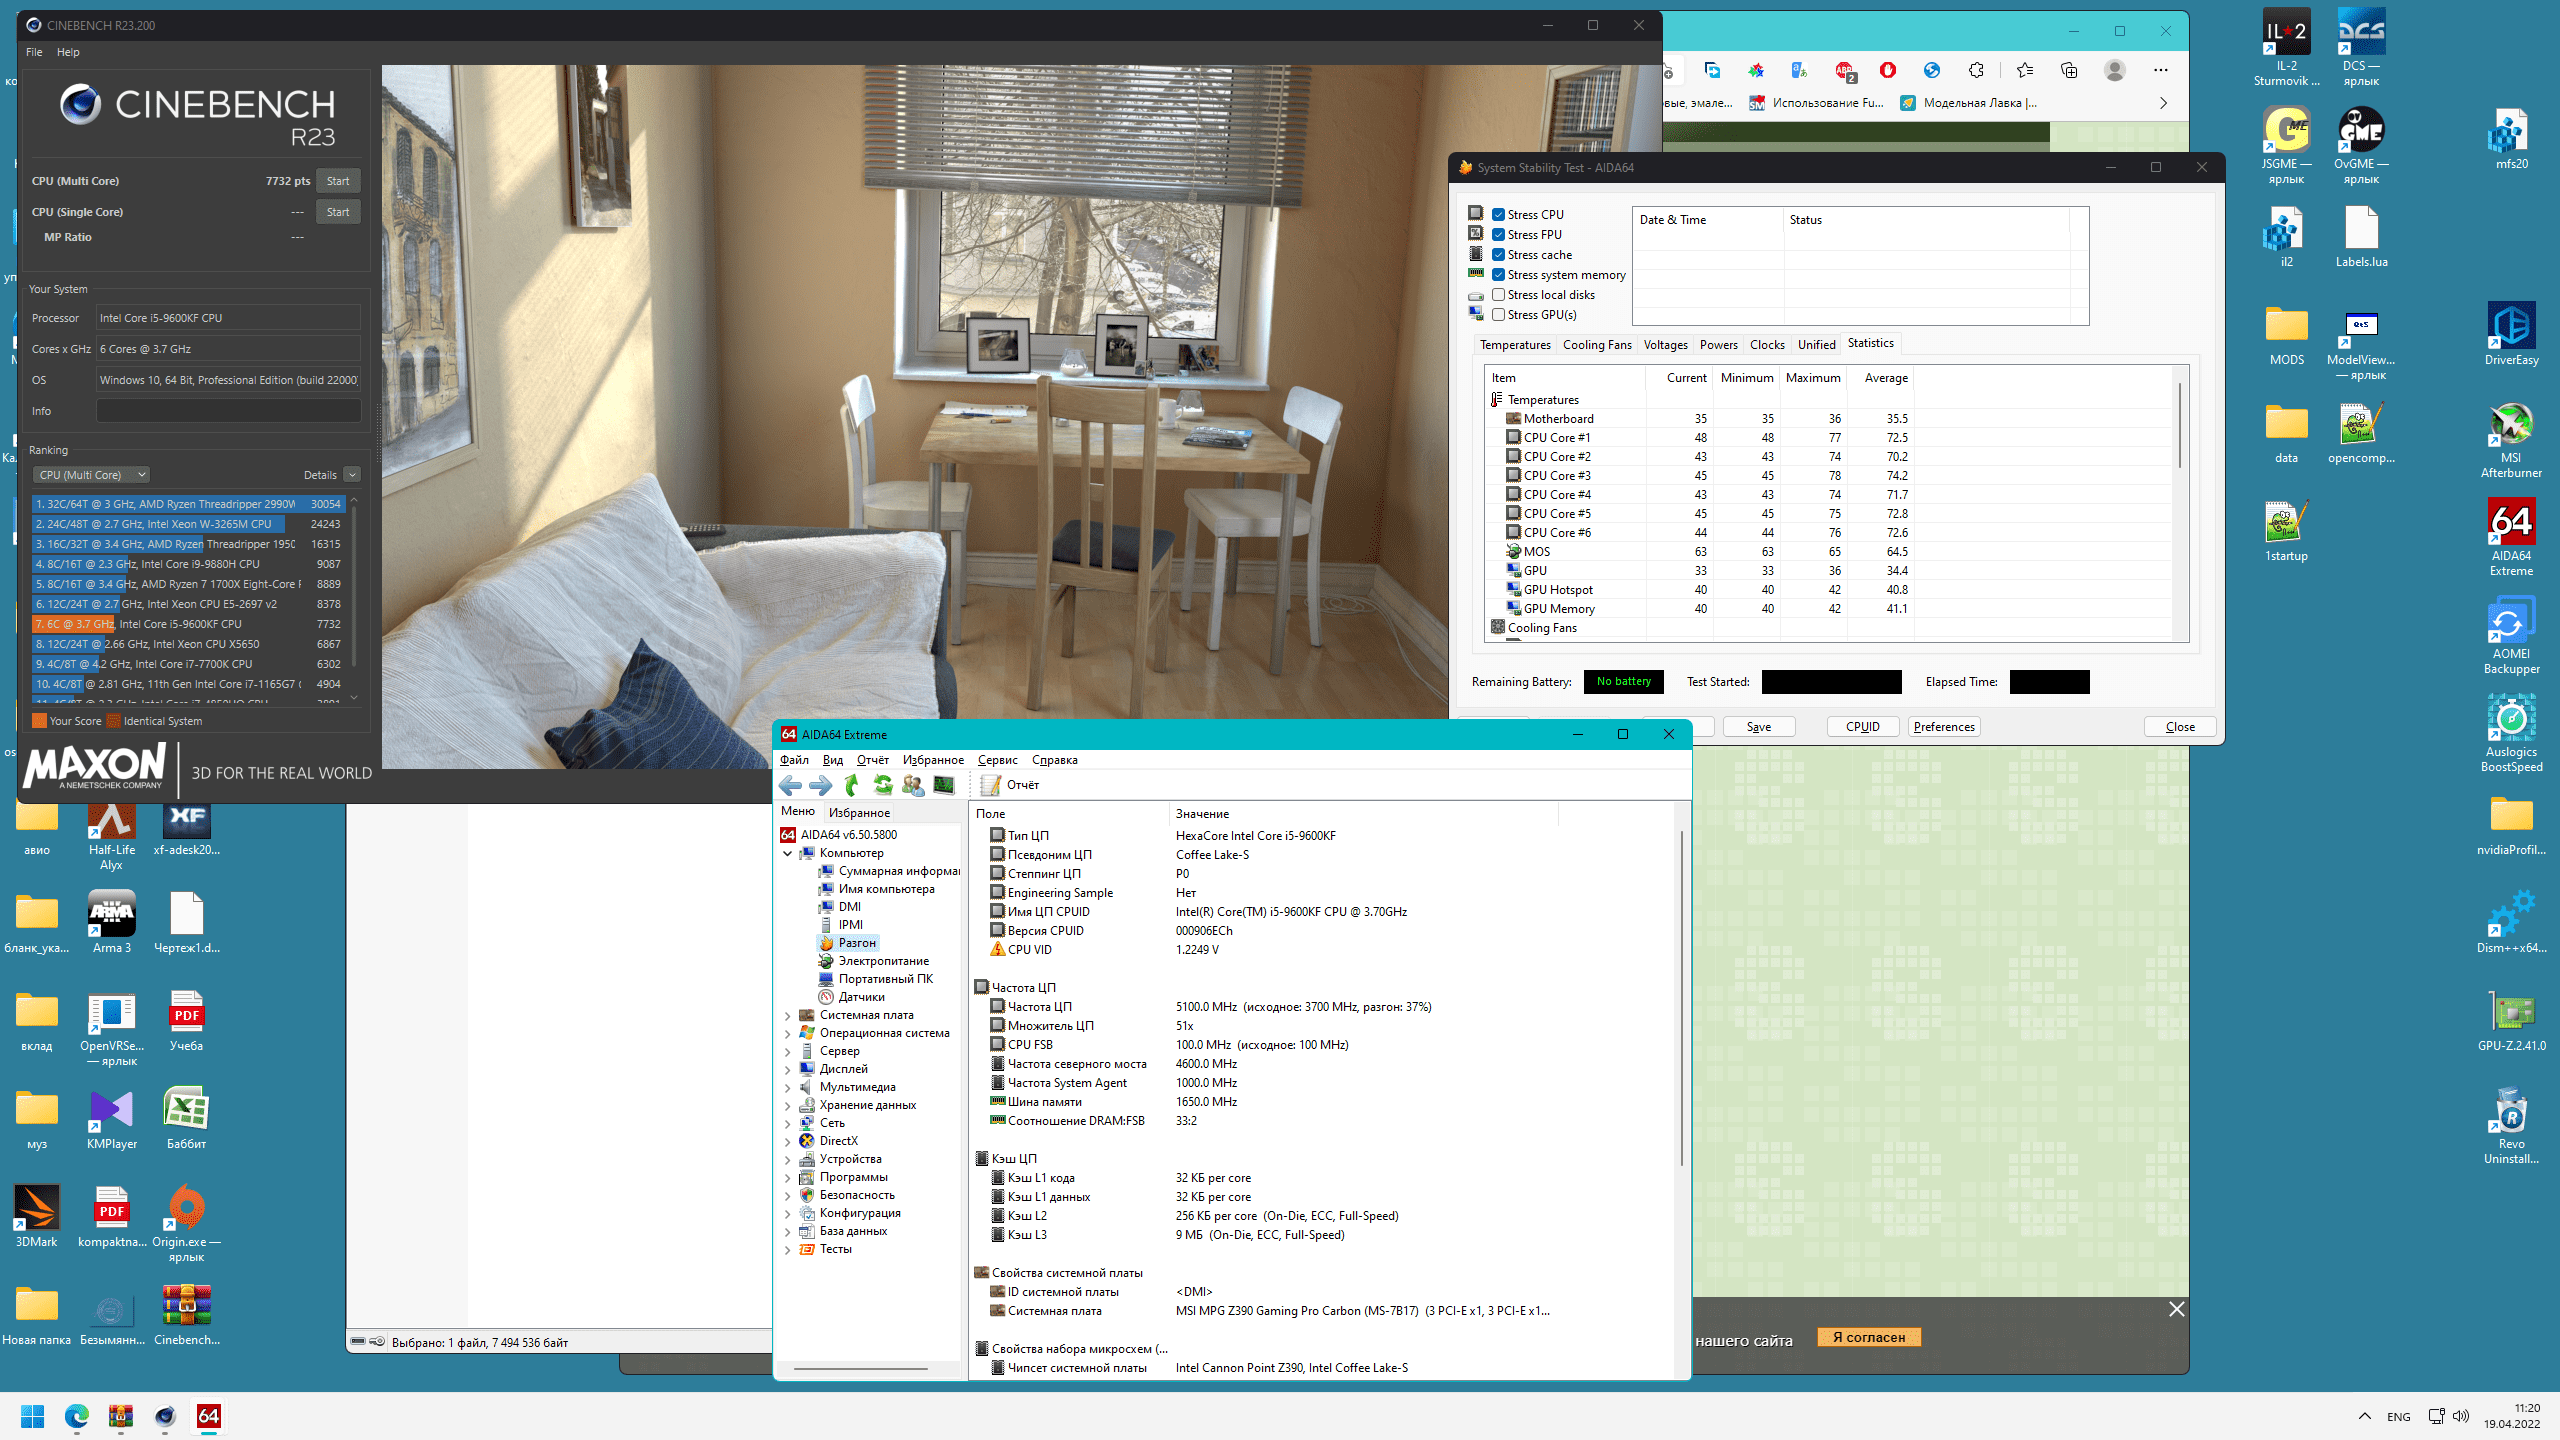Click AIDA64 toolbar refresh icon
This screenshot has width=2560, height=1440.
(882, 785)
